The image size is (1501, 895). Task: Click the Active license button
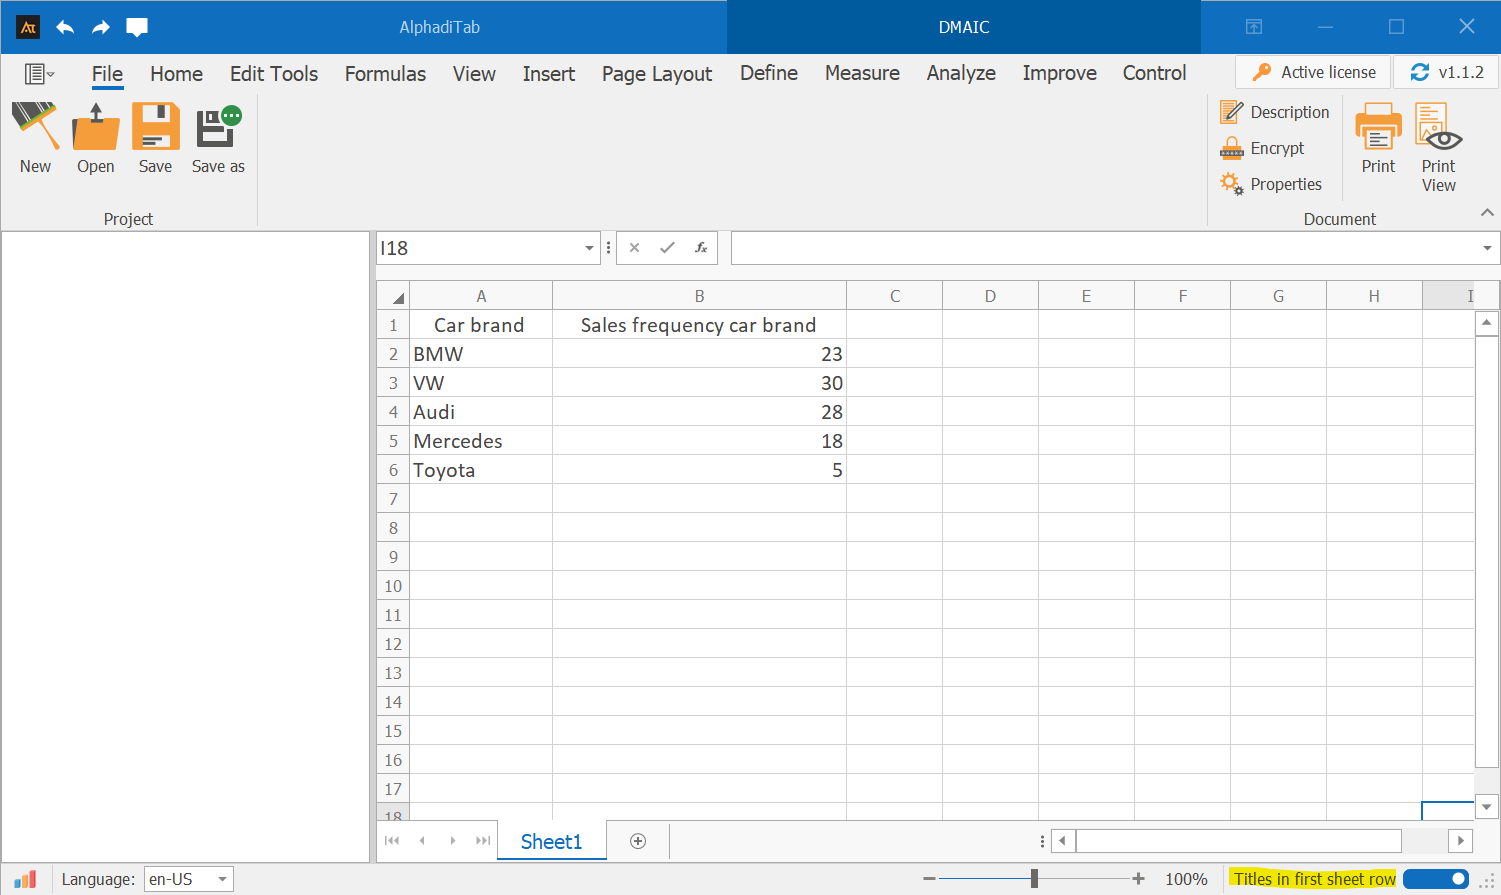pyautogui.click(x=1313, y=72)
